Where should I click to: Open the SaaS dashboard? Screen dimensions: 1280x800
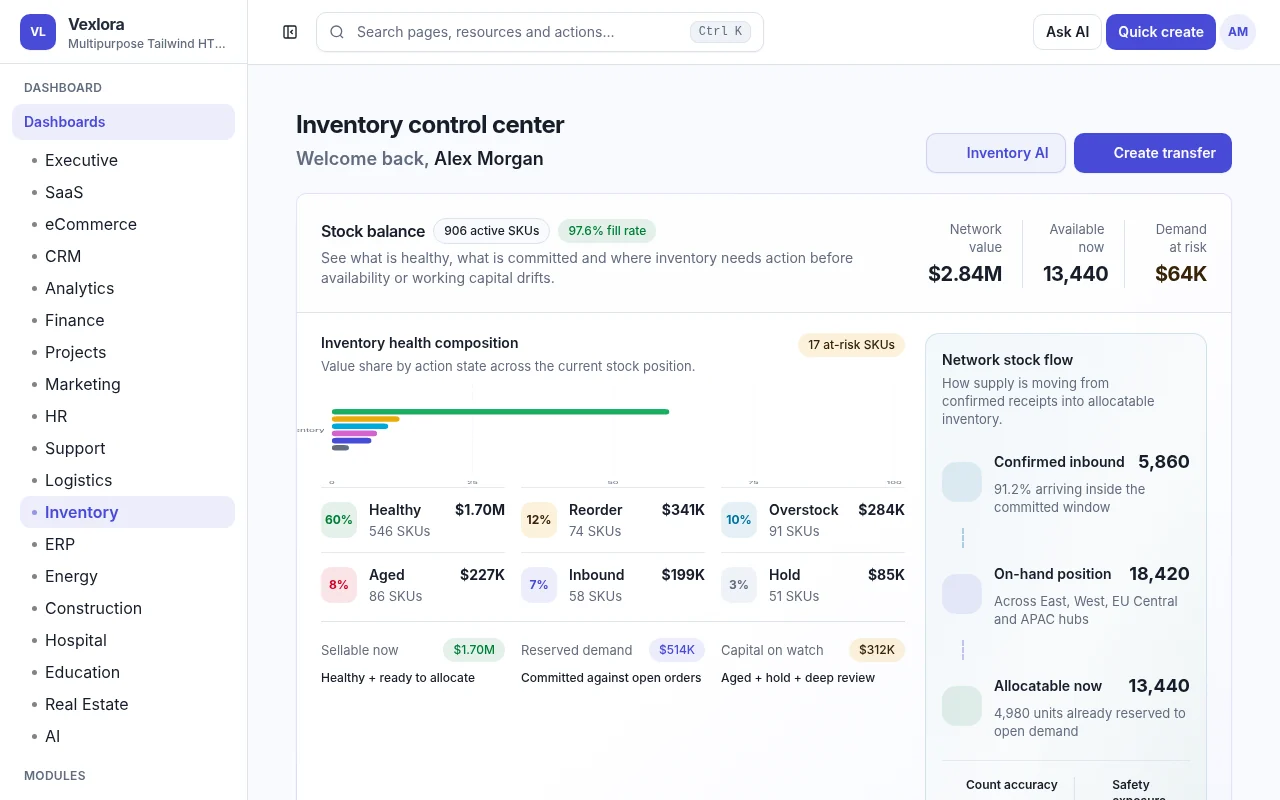click(127, 192)
